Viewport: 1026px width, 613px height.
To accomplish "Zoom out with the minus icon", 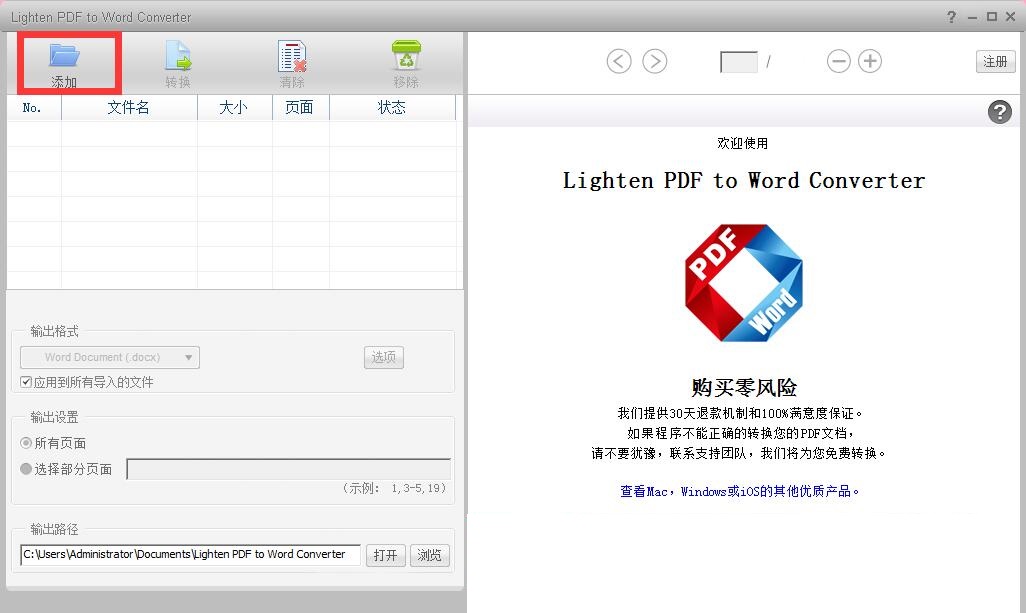I will click(x=838, y=62).
